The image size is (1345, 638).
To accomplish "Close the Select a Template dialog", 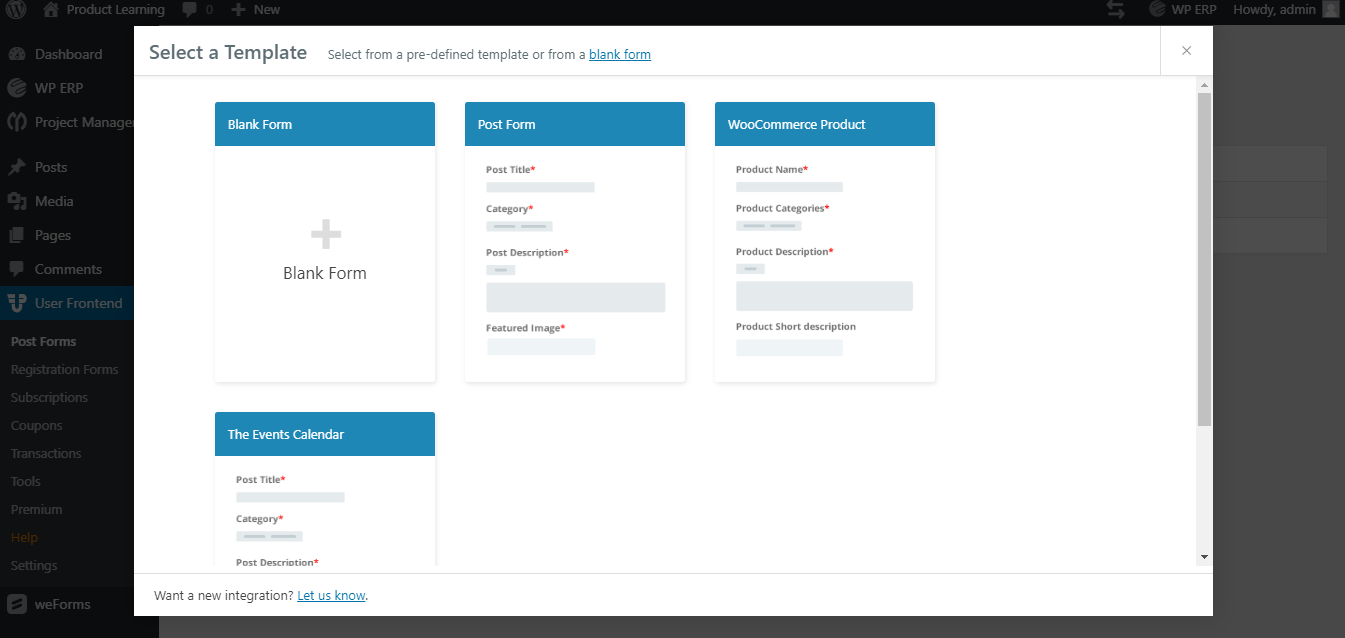I will click(1187, 51).
